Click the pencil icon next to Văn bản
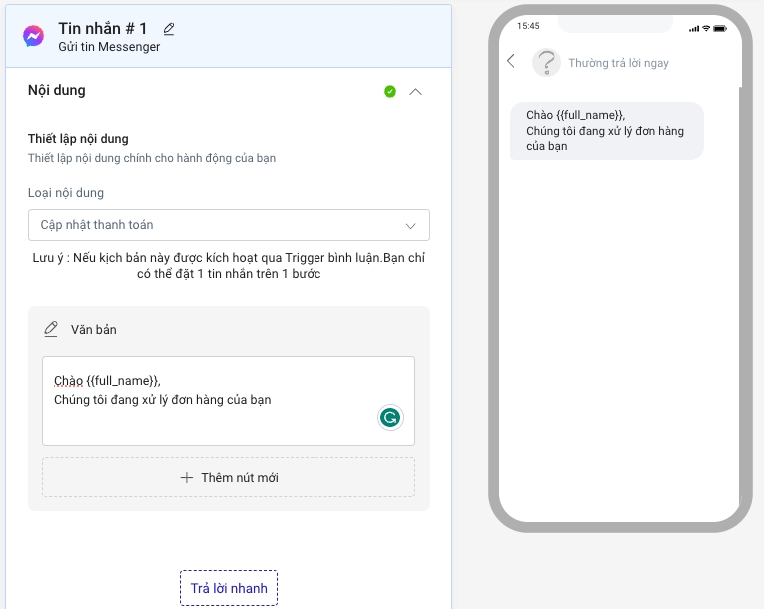This screenshot has width=764, height=609. 51,329
